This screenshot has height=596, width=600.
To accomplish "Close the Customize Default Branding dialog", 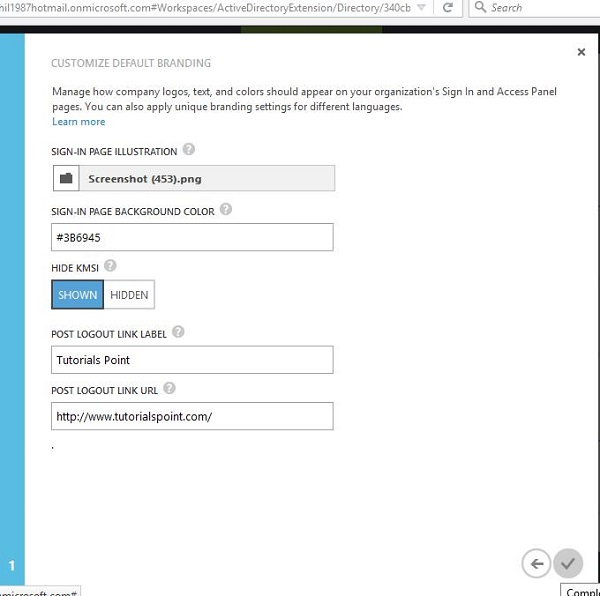I will pos(581,52).
